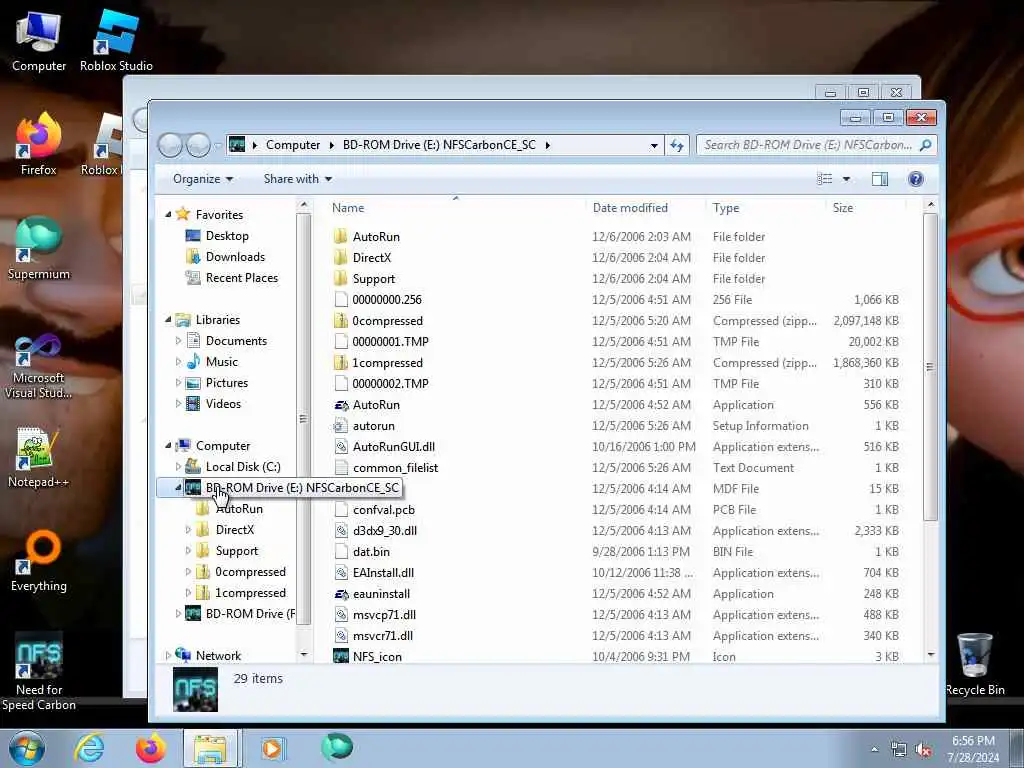
Task: Open the view options dropdown arrow
Action: (x=846, y=179)
